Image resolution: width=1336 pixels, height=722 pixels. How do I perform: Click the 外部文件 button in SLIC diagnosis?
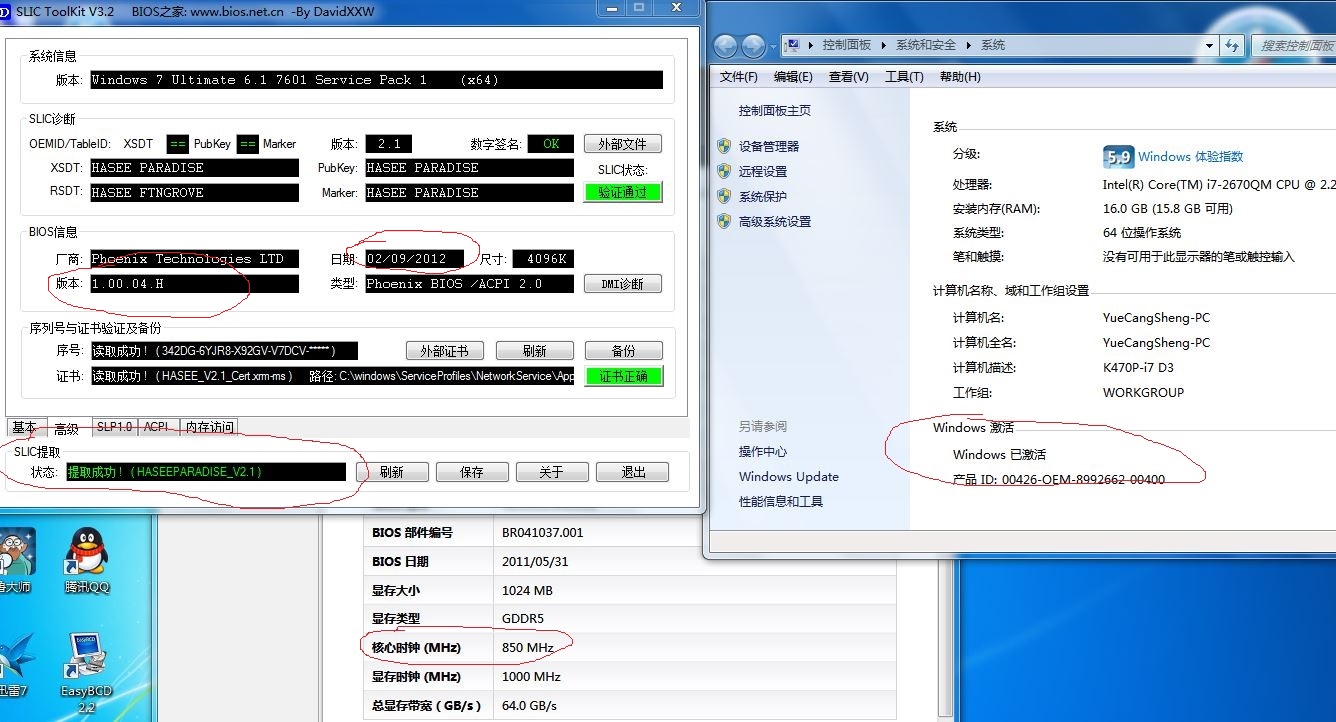[623, 144]
